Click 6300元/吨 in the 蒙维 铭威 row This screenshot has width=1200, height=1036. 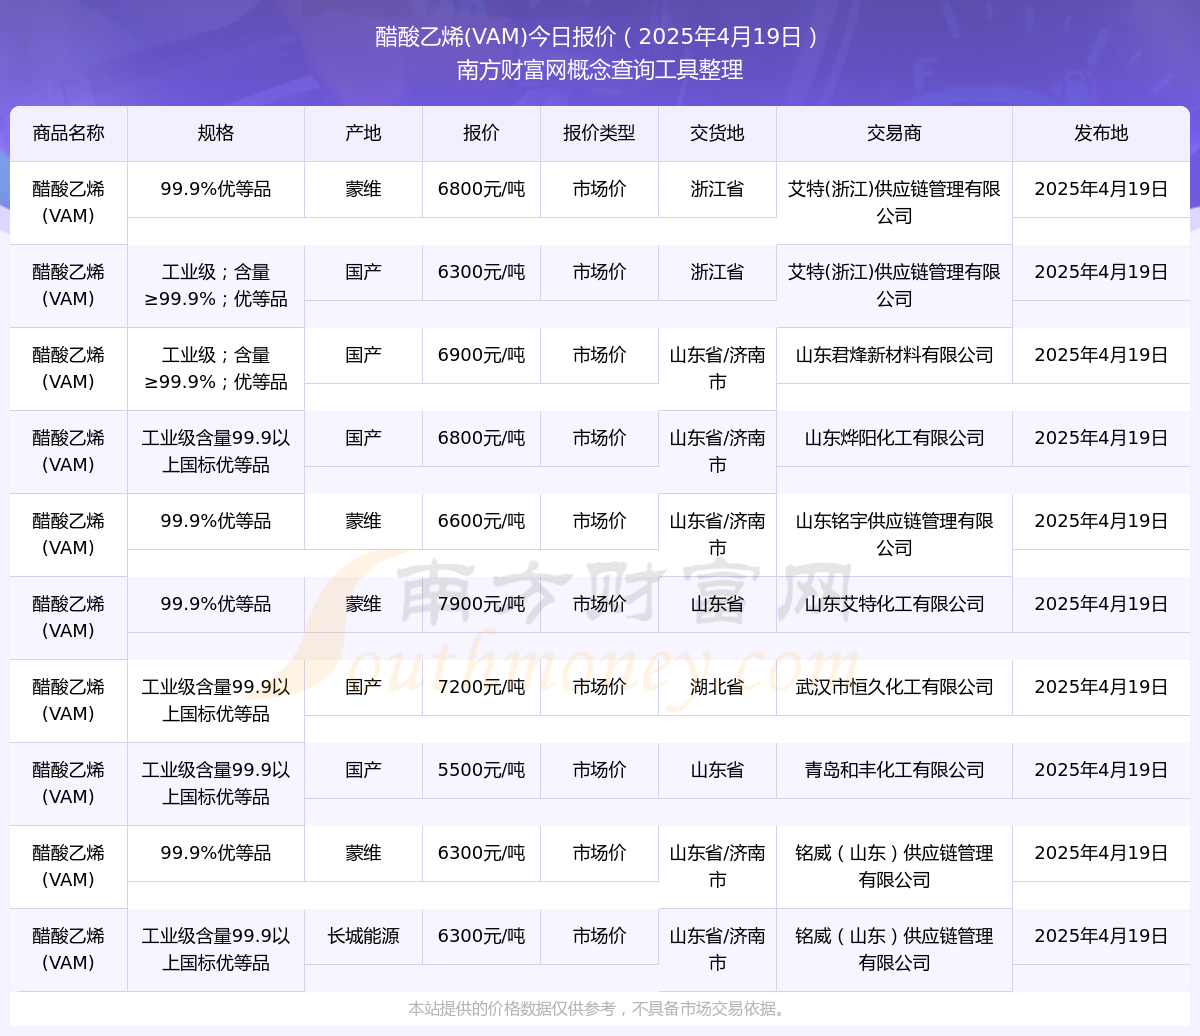pyautogui.click(x=481, y=853)
